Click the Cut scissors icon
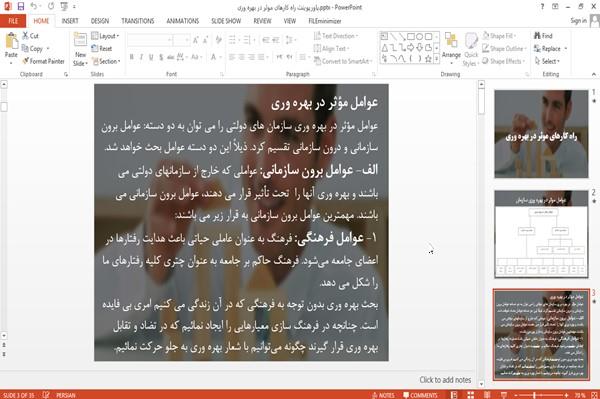The height and width of the screenshot is (399, 600). pyautogui.click(x=26, y=36)
